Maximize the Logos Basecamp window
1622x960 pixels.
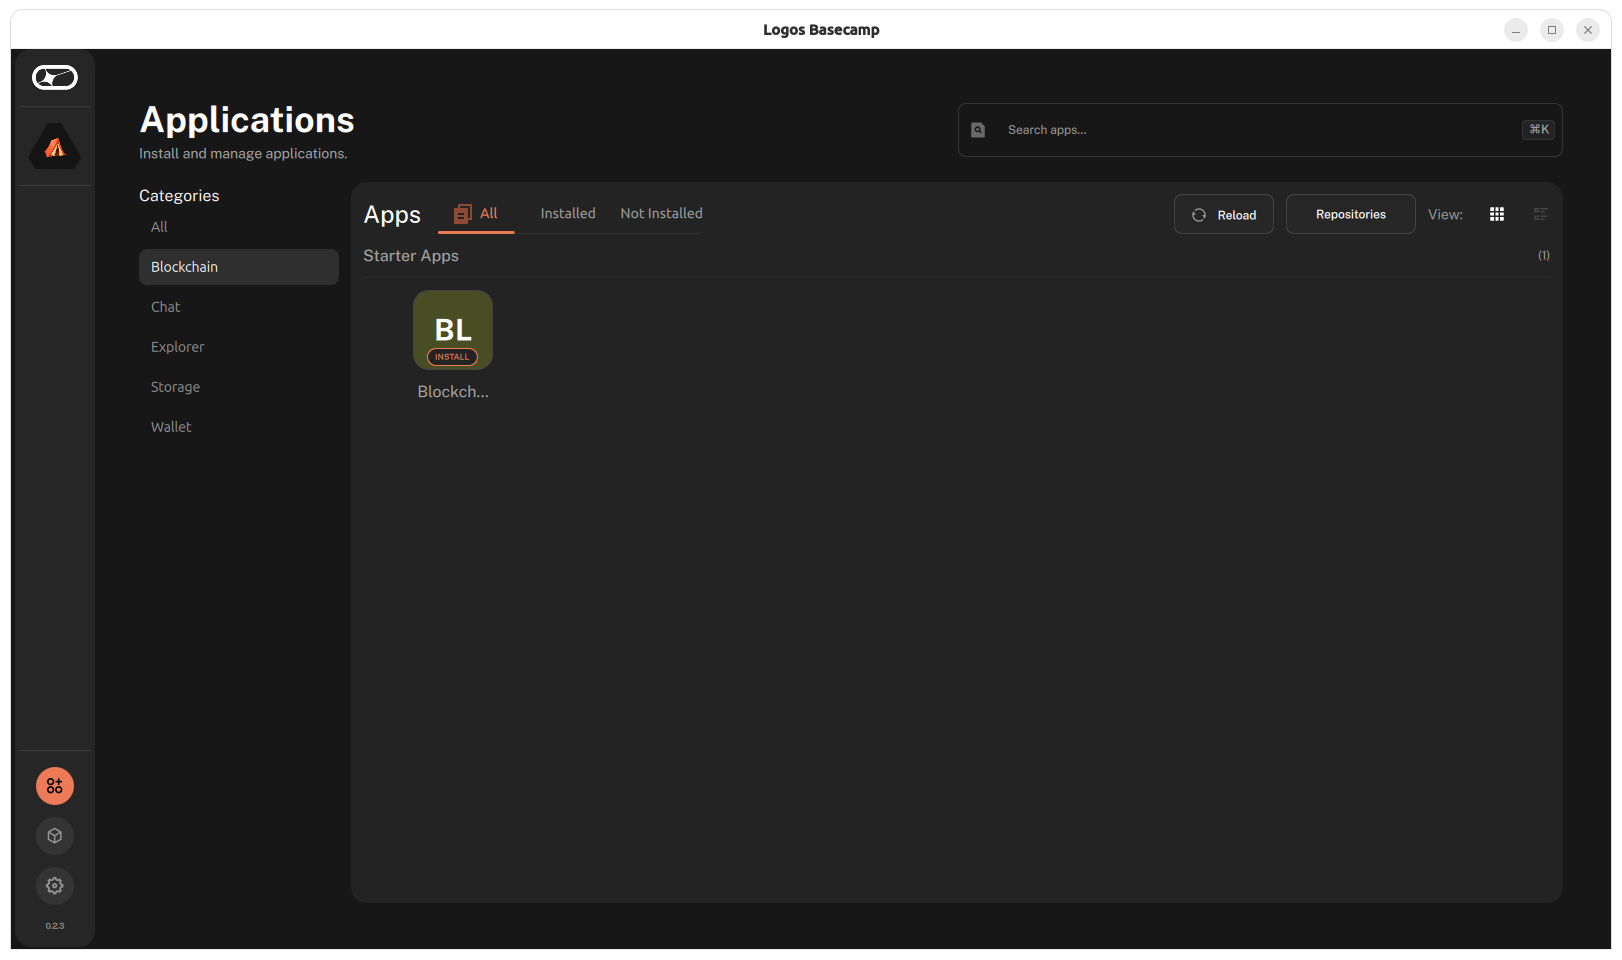1552,30
